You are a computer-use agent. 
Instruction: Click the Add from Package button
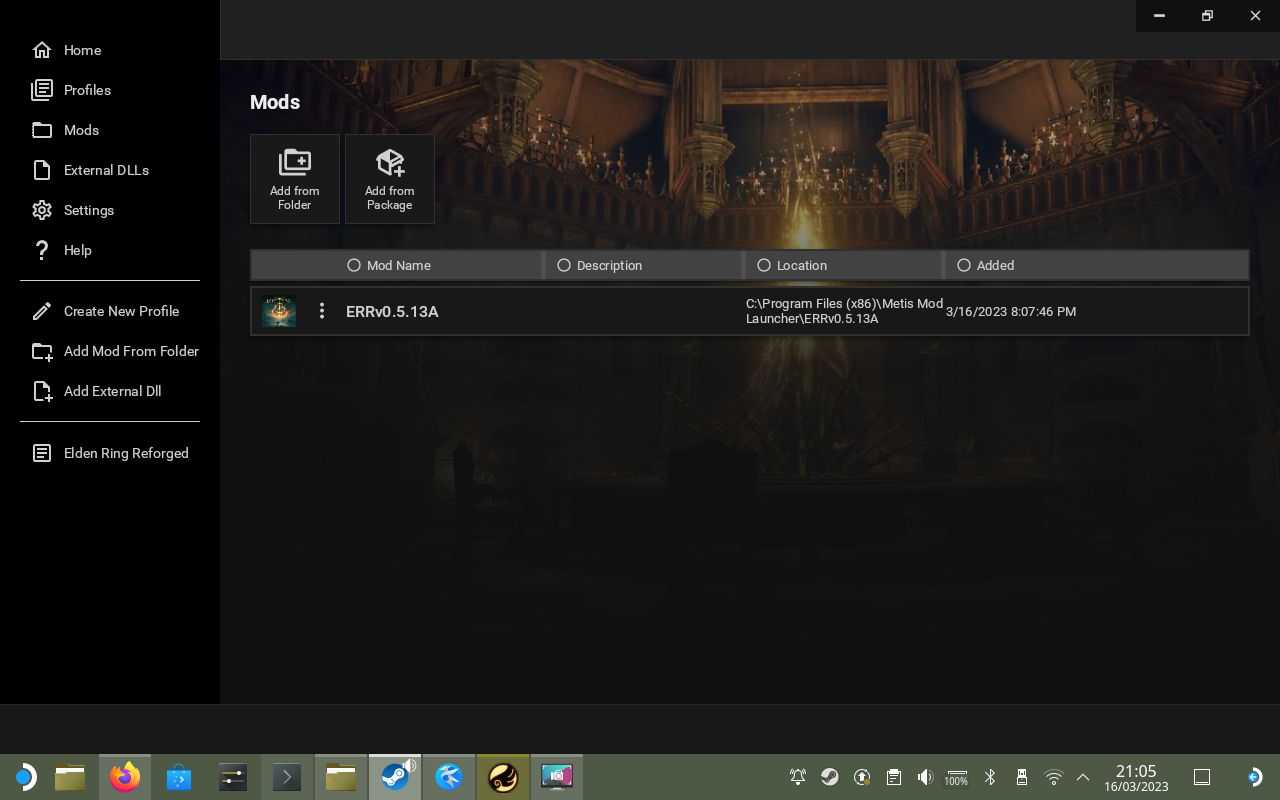click(389, 178)
